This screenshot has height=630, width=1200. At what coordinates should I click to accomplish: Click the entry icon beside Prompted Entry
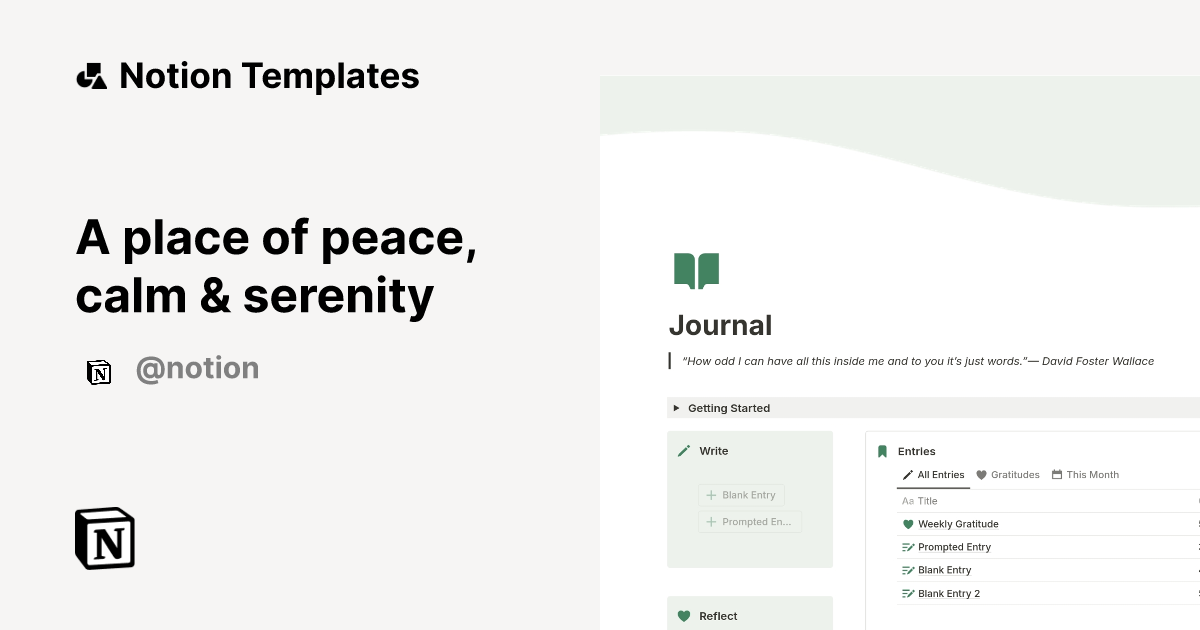pyautogui.click(x=908, y=546)
